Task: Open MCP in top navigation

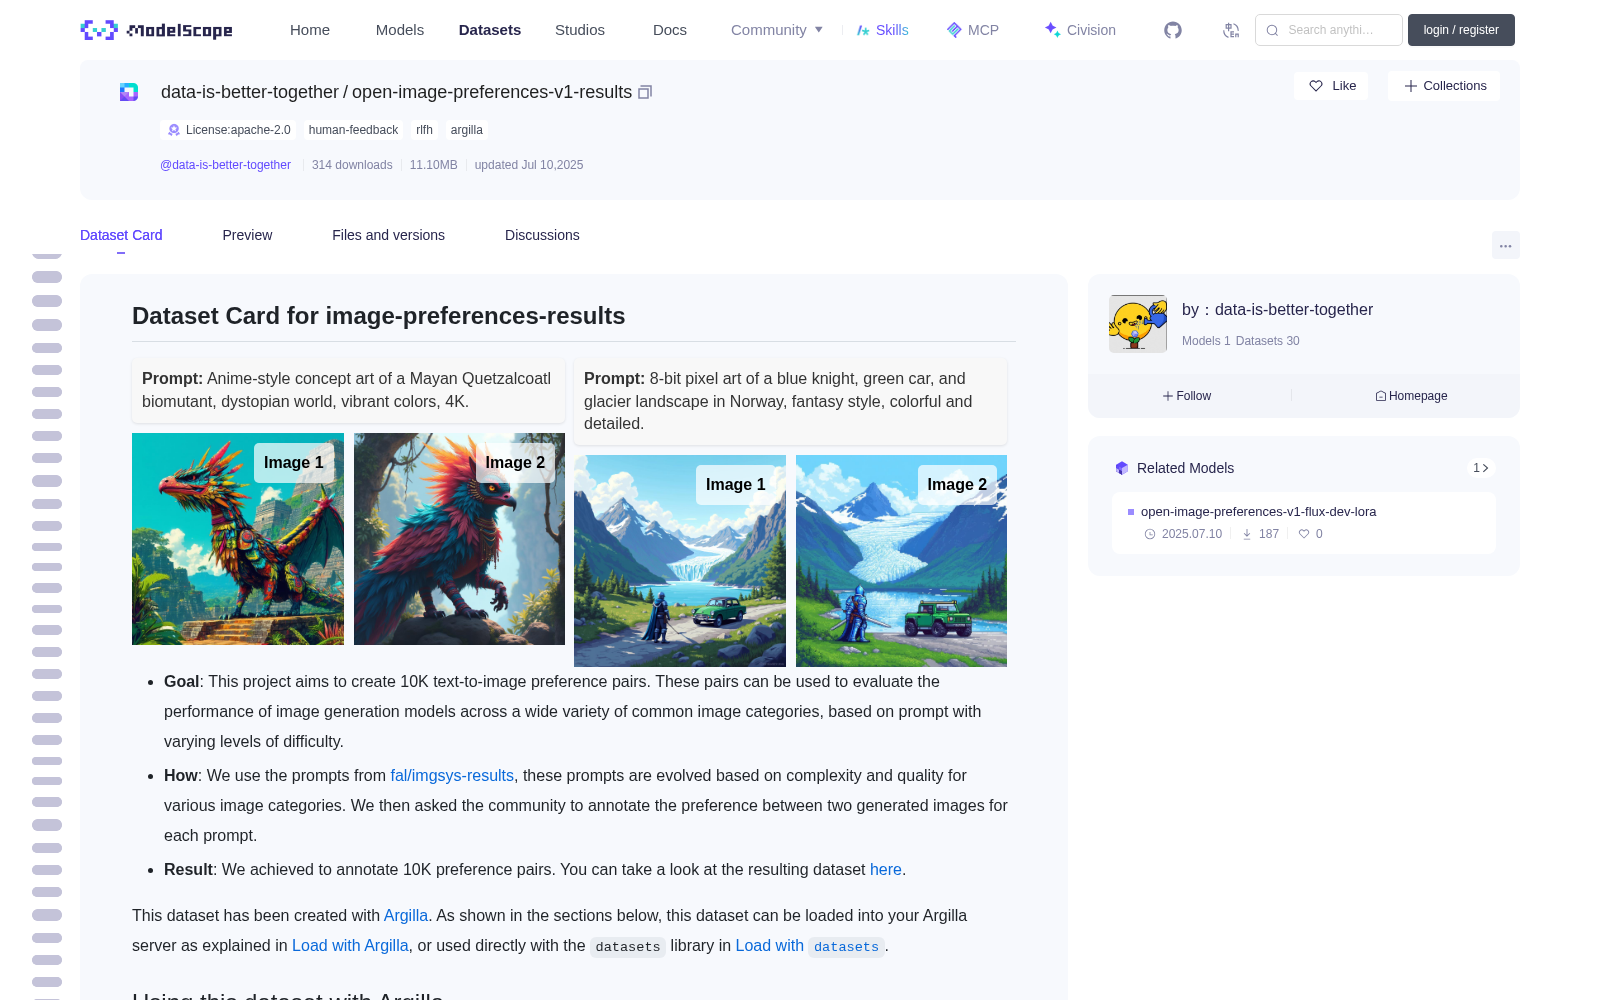Action: (x=973, y=30)
